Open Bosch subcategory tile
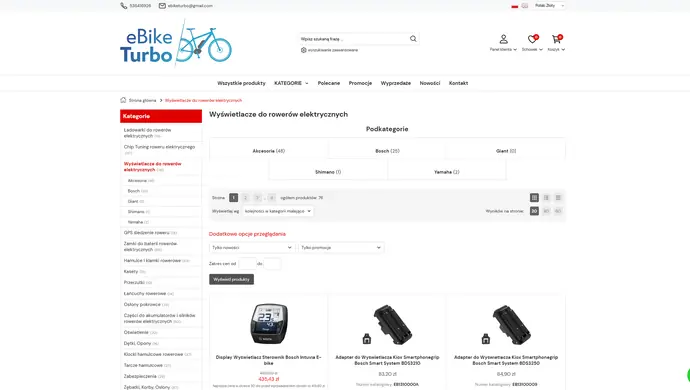 (x=387, y=151)
